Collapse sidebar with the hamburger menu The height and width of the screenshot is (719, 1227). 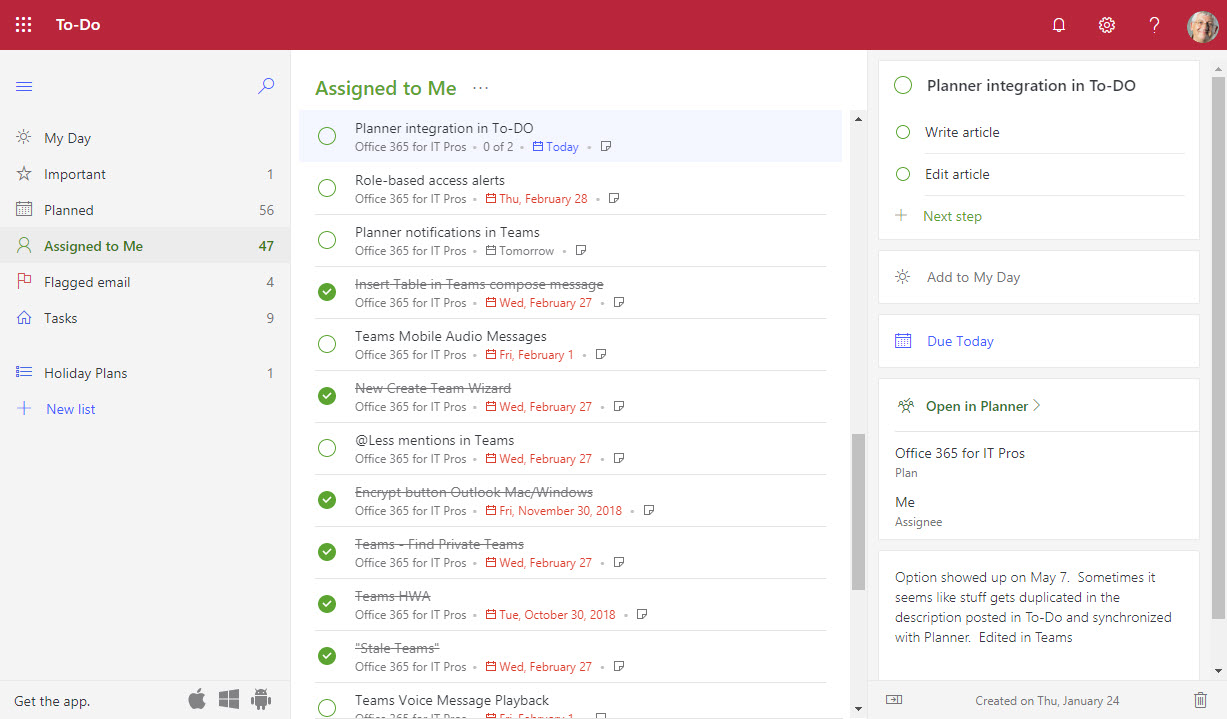coord(24,87)
